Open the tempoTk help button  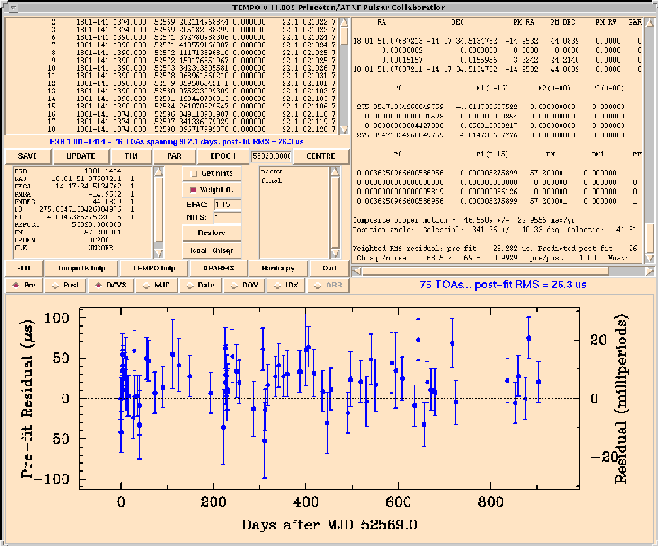(81, 268)
